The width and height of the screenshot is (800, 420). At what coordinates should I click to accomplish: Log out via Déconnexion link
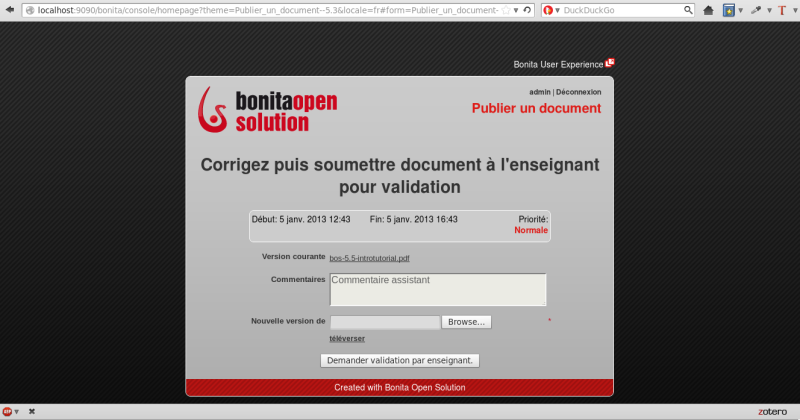[x=579, y=92]
